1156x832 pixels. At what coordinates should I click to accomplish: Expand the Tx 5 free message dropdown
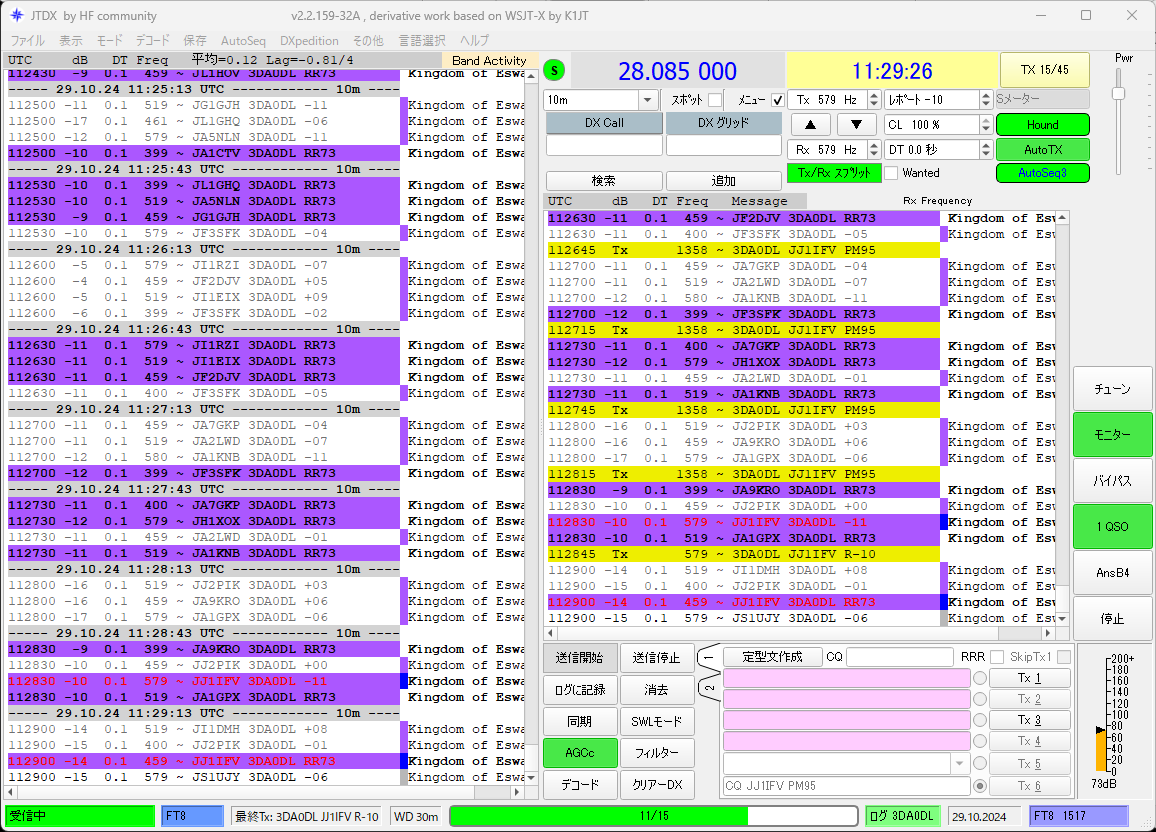coord(959,763)
